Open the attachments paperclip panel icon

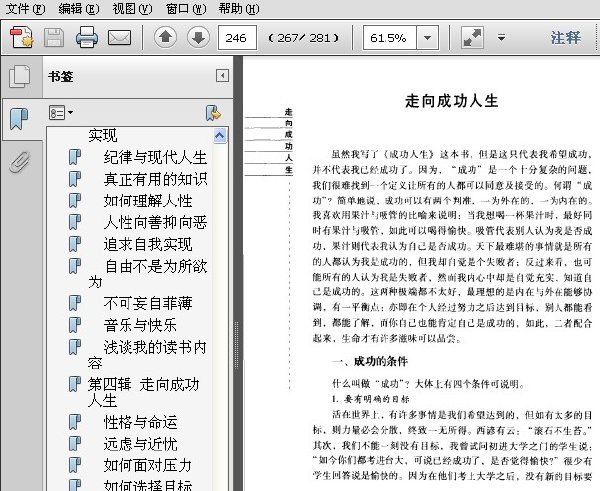(20, 162)
